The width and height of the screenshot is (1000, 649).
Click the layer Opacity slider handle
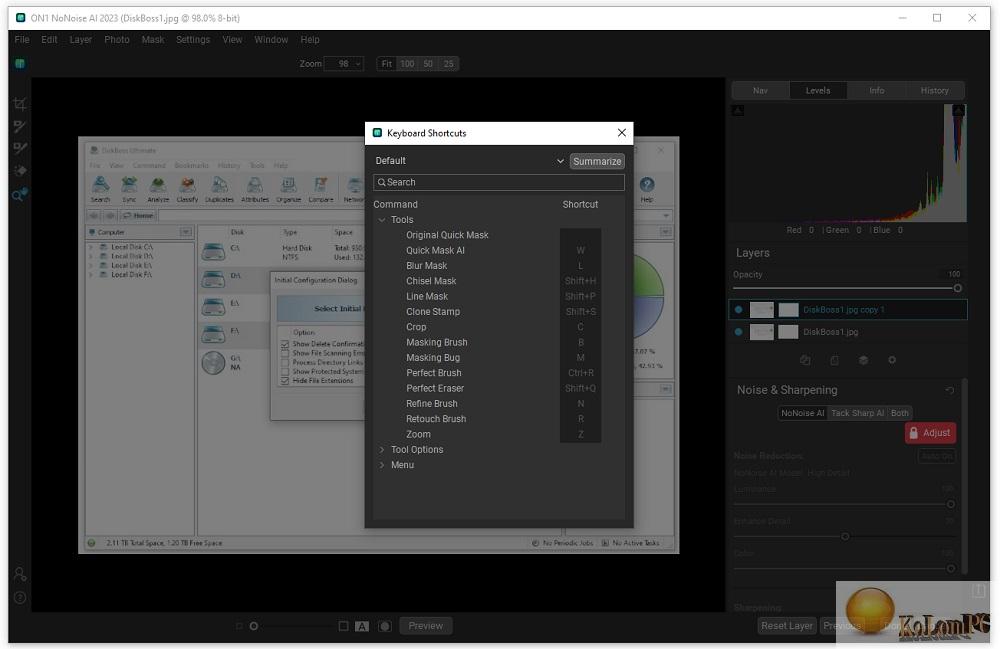click(957, 288)
